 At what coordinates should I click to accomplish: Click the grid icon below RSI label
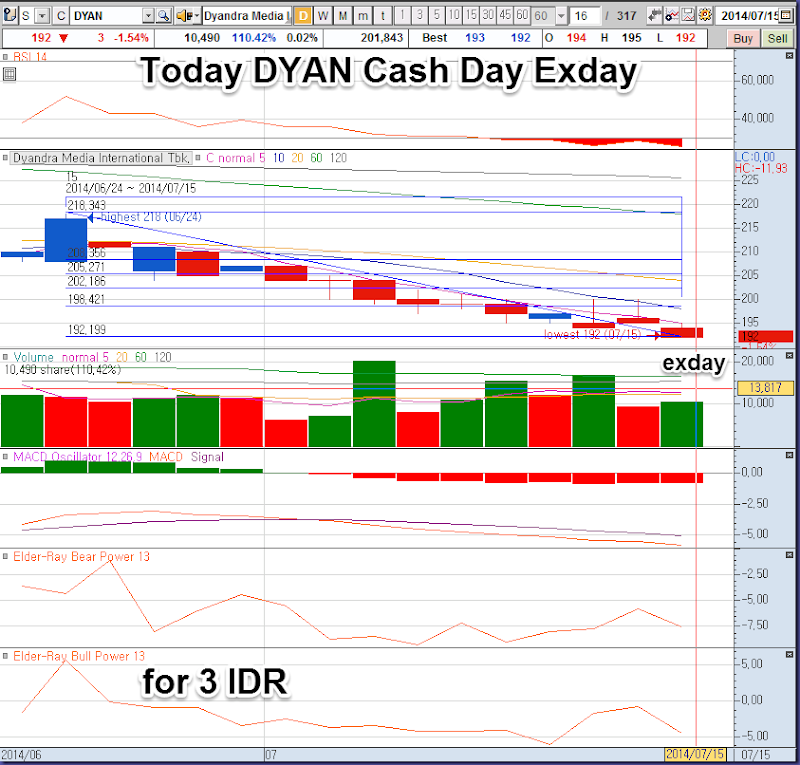(x=9, y=74)
